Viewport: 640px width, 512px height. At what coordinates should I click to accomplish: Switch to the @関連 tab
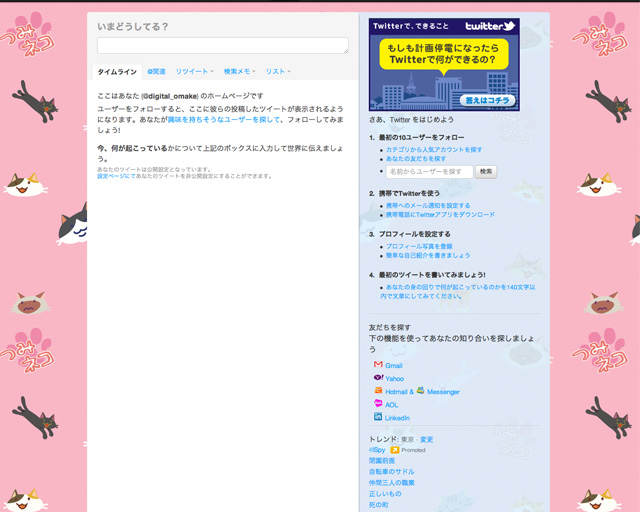[156, 71]
